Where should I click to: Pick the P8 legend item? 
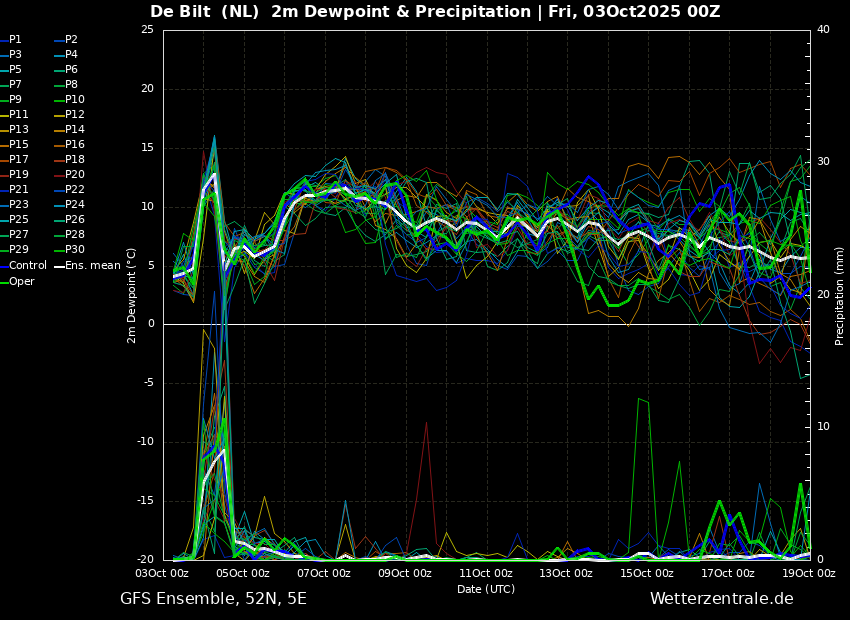coord(67,85)
